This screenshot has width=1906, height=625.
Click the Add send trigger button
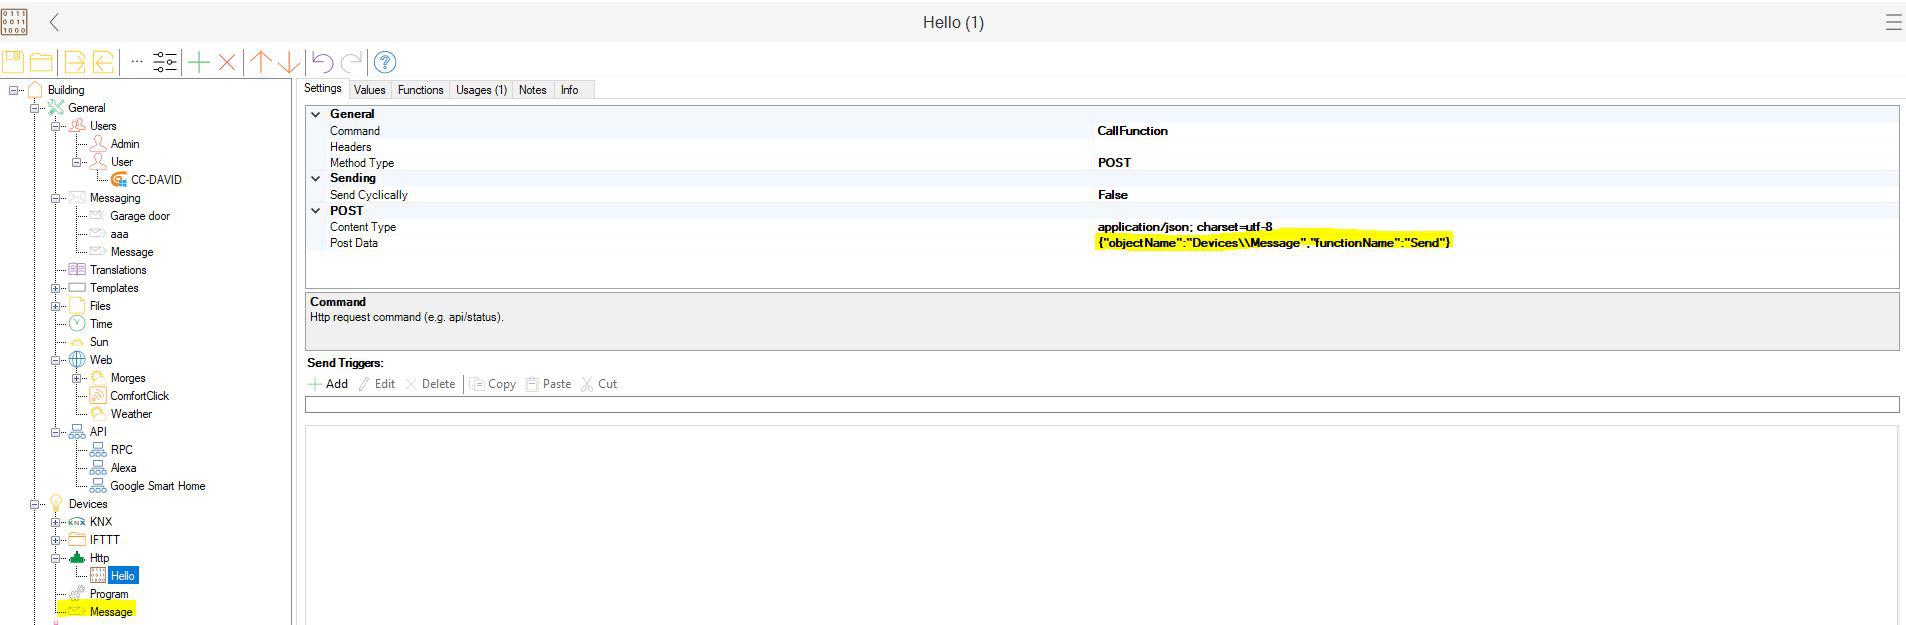[328, 384]
